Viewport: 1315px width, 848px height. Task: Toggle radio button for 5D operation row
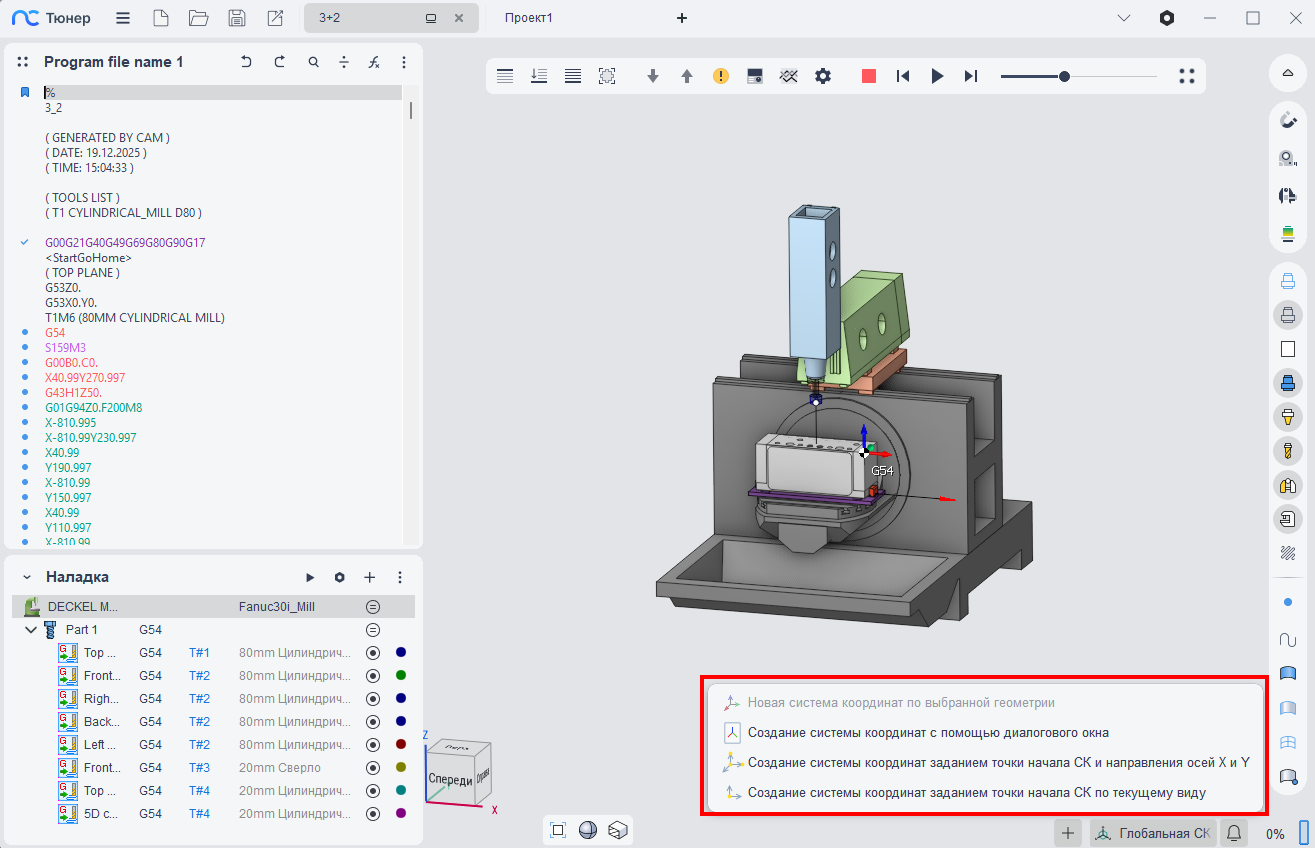point(373,814)
